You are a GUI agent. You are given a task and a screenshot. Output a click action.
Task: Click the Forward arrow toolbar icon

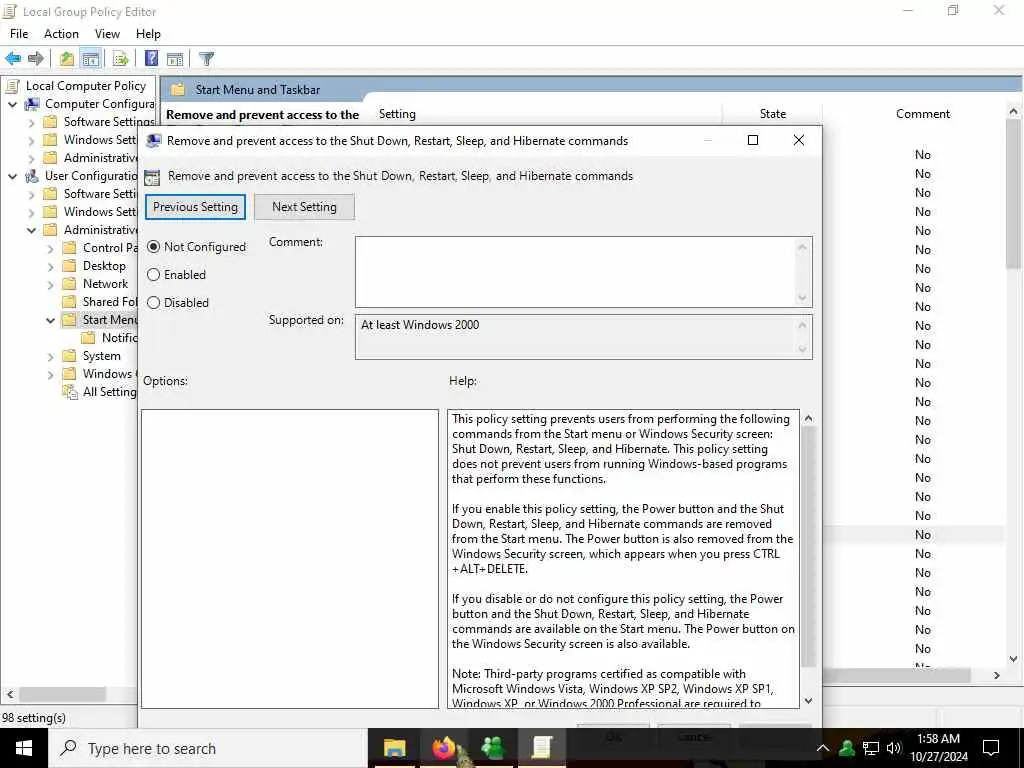pyautogui.click(x=36, y=59)
